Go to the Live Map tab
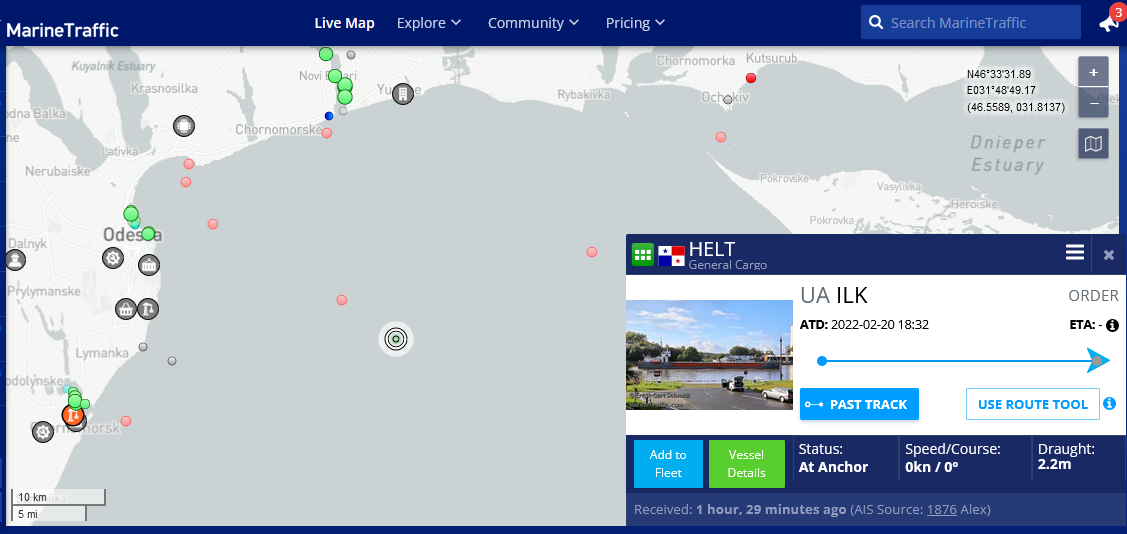Screen dimensions: 1127x534 click(x=344, y=23)
